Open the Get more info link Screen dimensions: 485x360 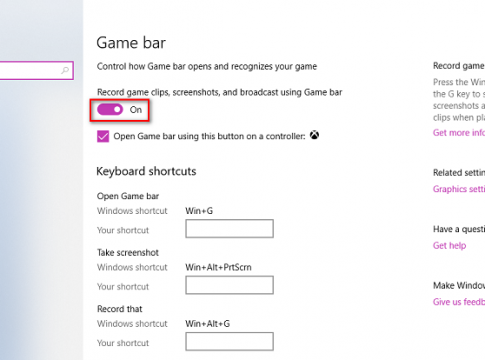click(x=459, y=133)
